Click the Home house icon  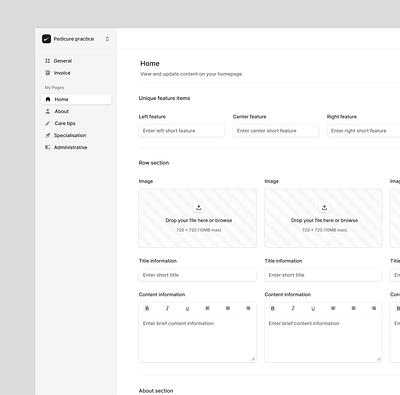pos(48,99)
